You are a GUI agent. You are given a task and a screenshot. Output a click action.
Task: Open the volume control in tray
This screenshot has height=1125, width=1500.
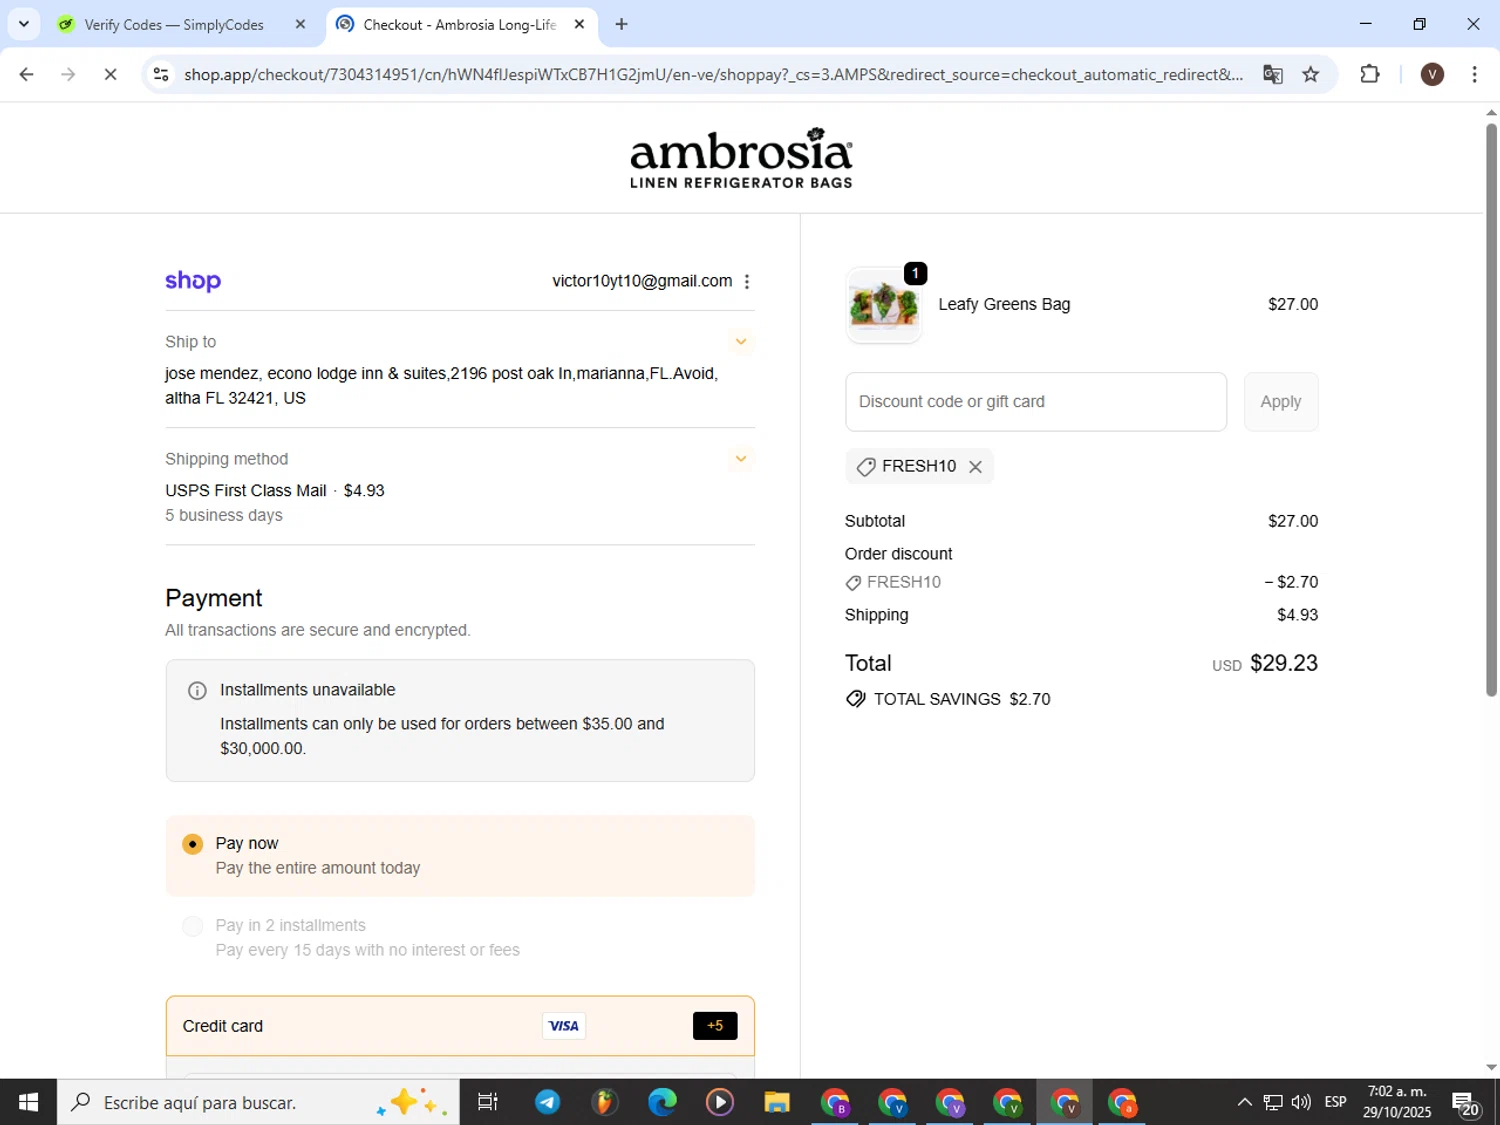coord(1301,1102)
